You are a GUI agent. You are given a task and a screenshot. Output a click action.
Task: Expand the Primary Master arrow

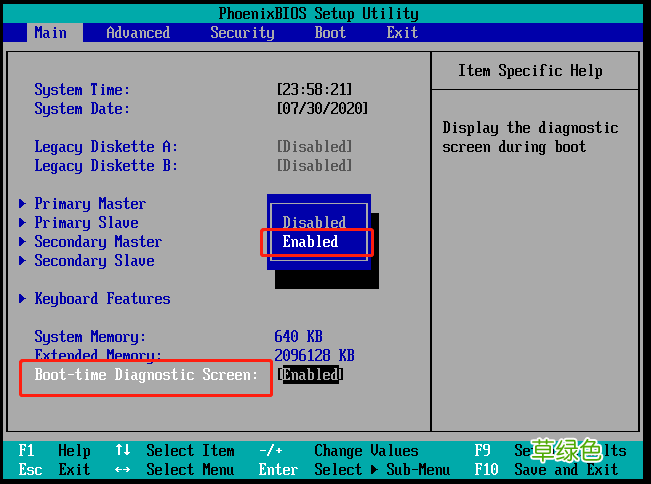coord(22,203)
